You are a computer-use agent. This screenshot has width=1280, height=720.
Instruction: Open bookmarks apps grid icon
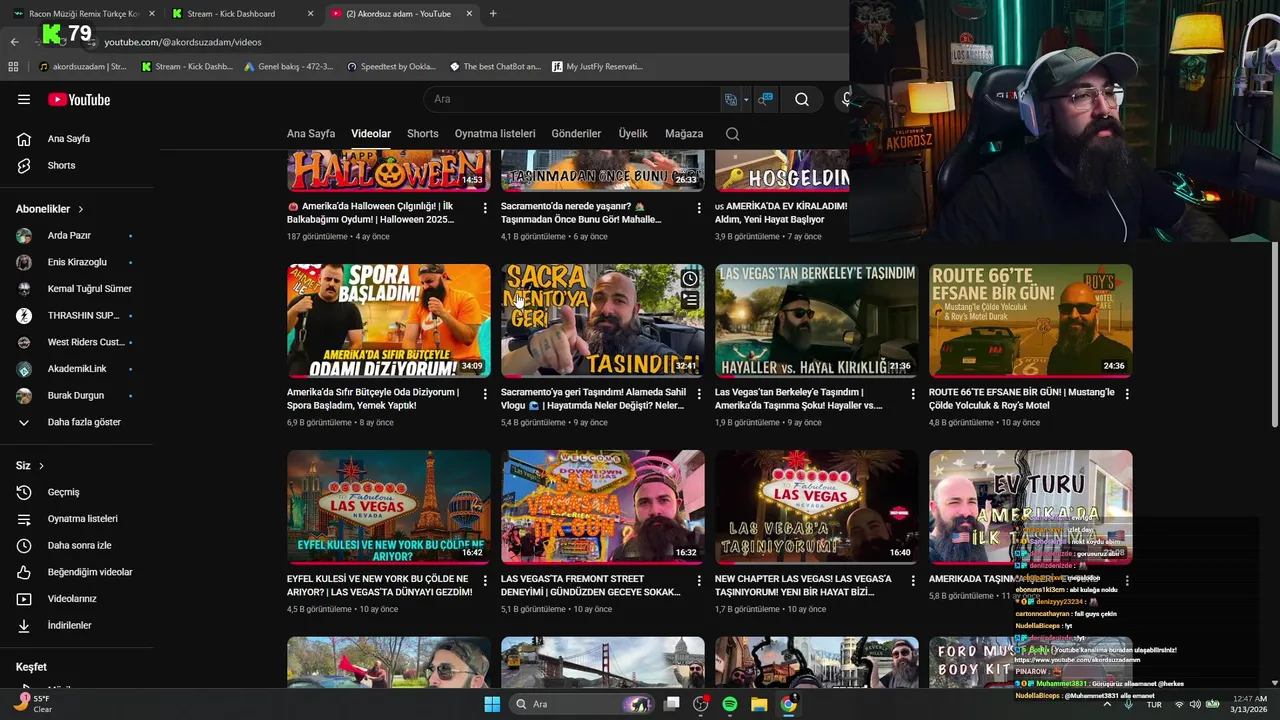coord(13,67)
